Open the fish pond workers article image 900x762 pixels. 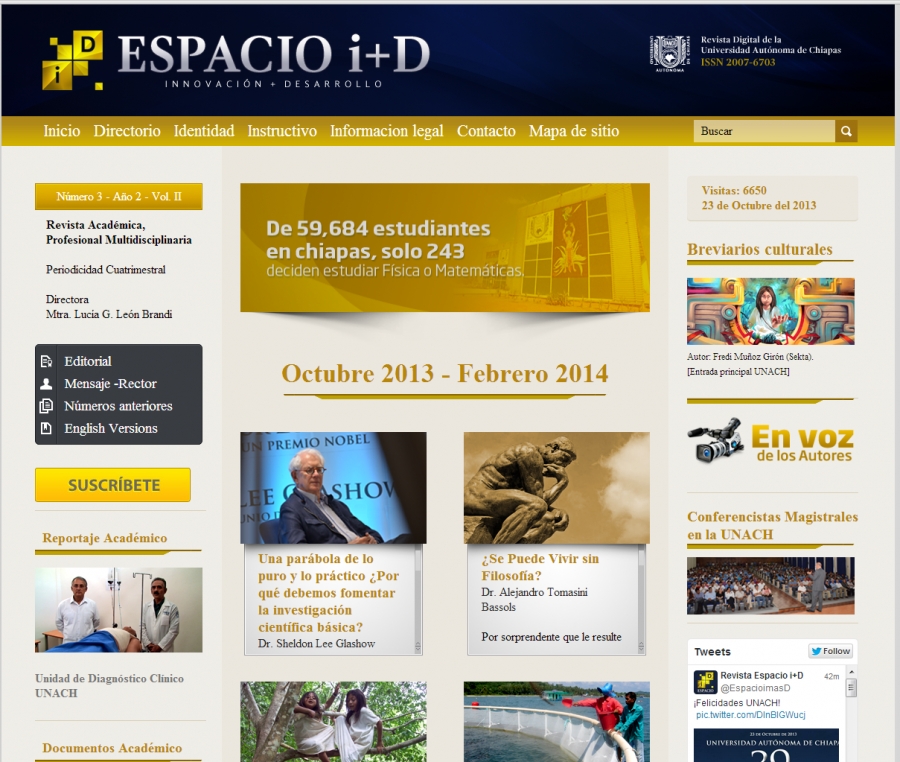coord(557,722)
